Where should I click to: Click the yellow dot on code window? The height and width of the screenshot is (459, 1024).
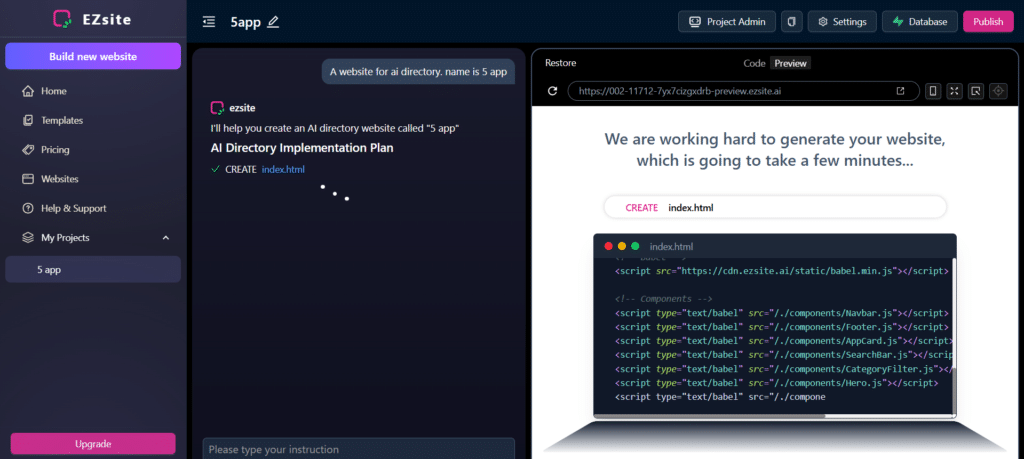[622, 246]
